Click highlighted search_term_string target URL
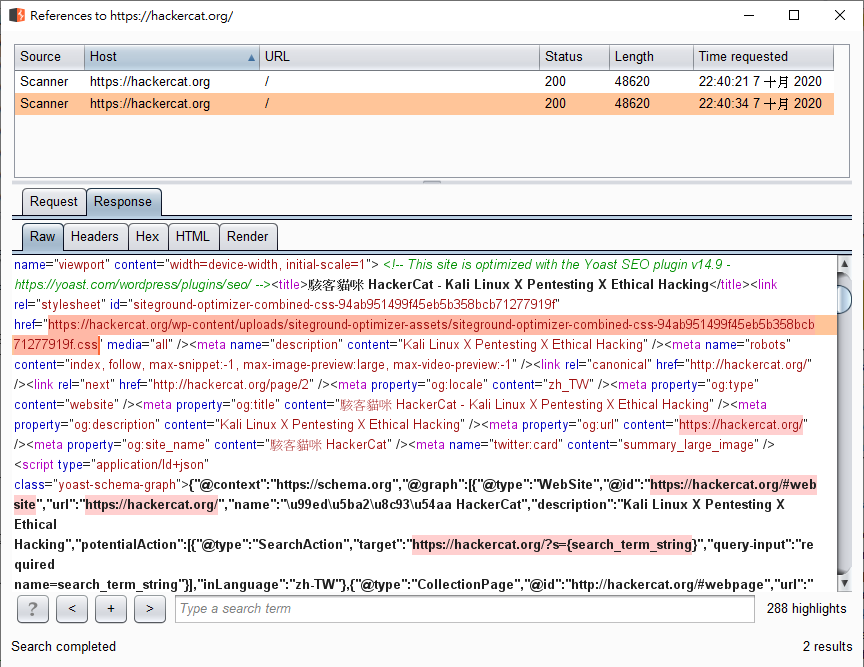Screen dimensions: 864x667 point(552,545)
